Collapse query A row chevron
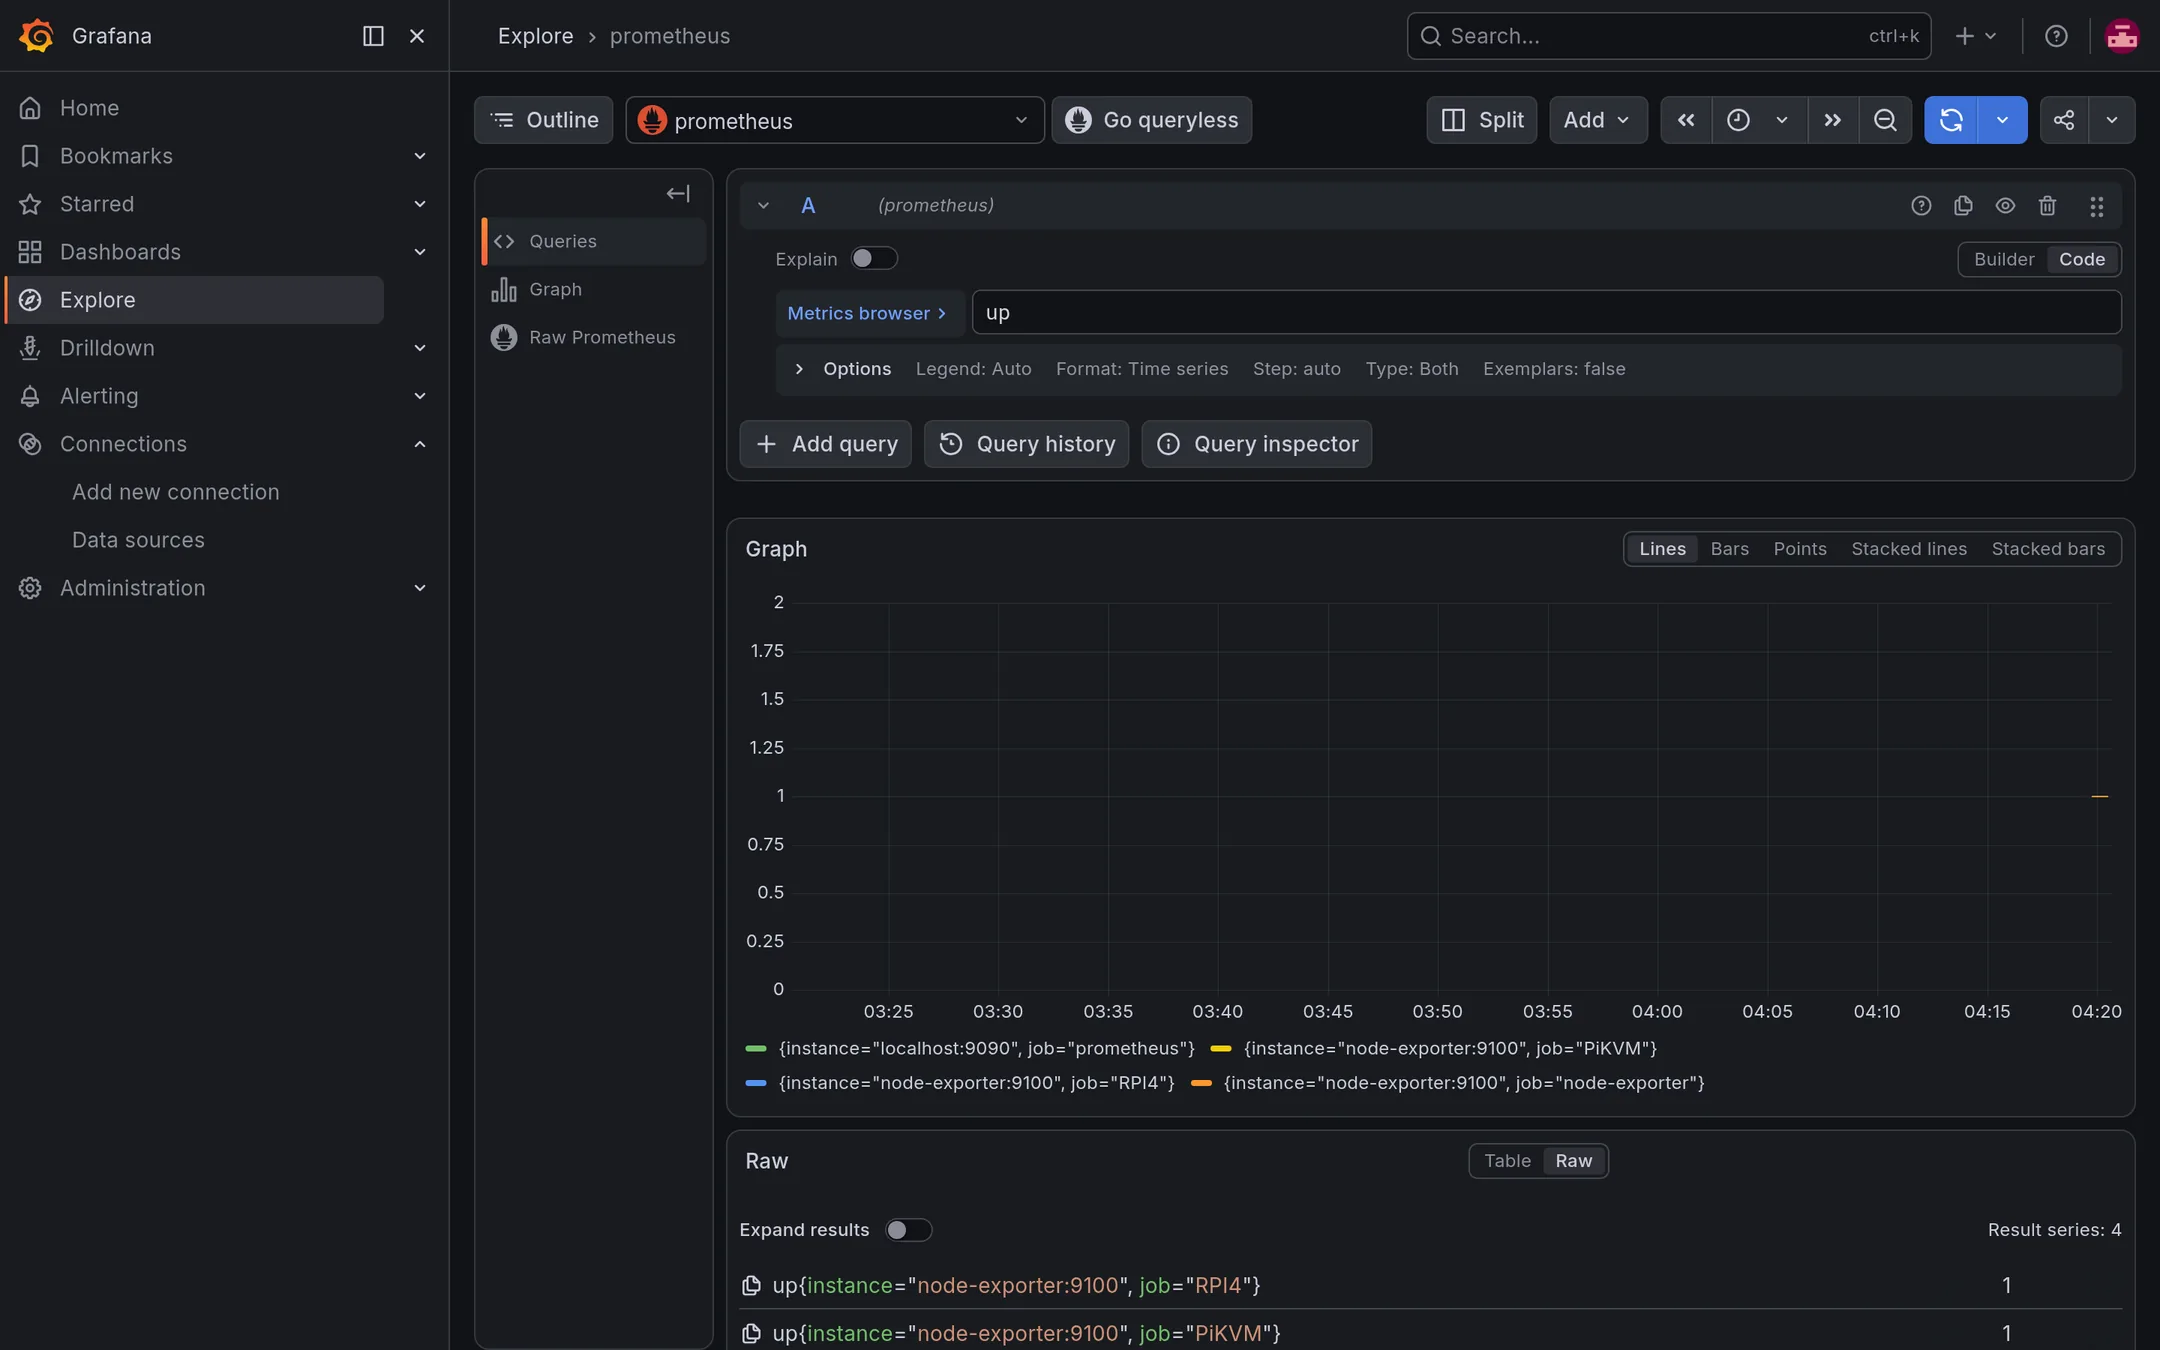Screen dimensions: 2160x1350 [763, 206]
